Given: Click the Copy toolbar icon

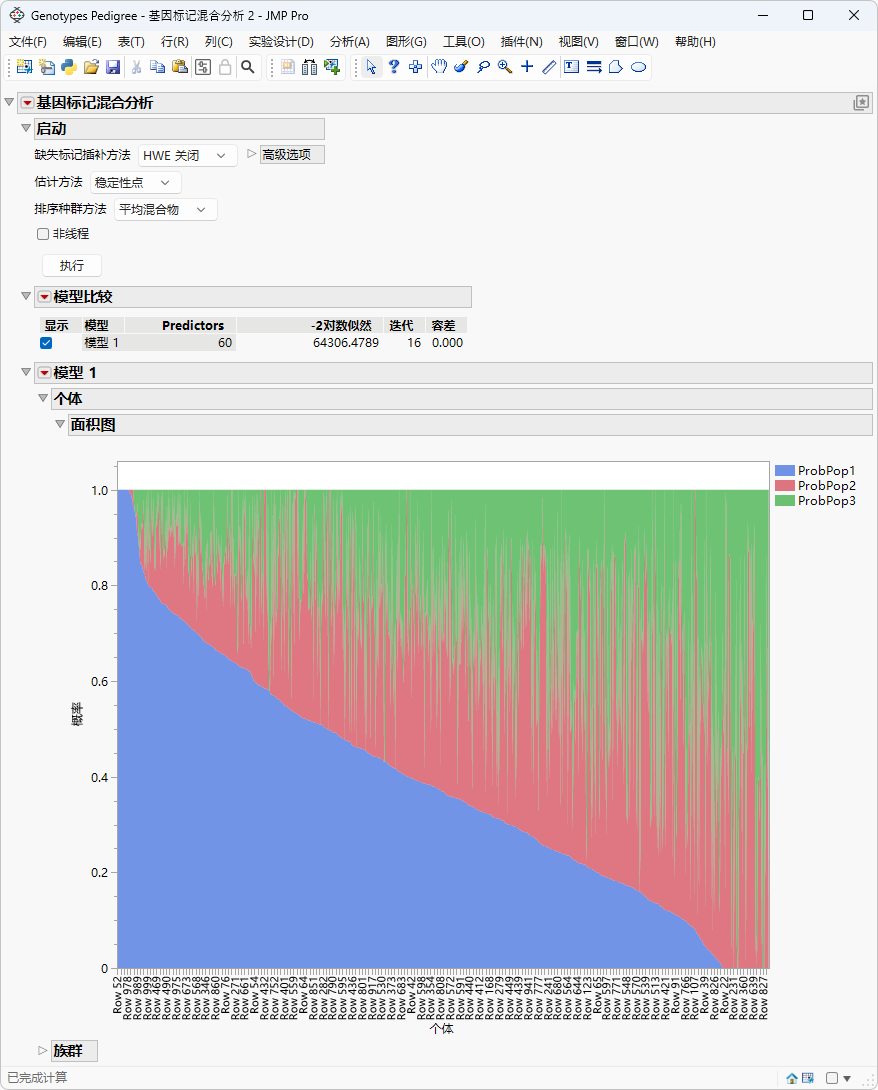Looking at the screenshot, I should pyautogui.click(x=158, y=67).
